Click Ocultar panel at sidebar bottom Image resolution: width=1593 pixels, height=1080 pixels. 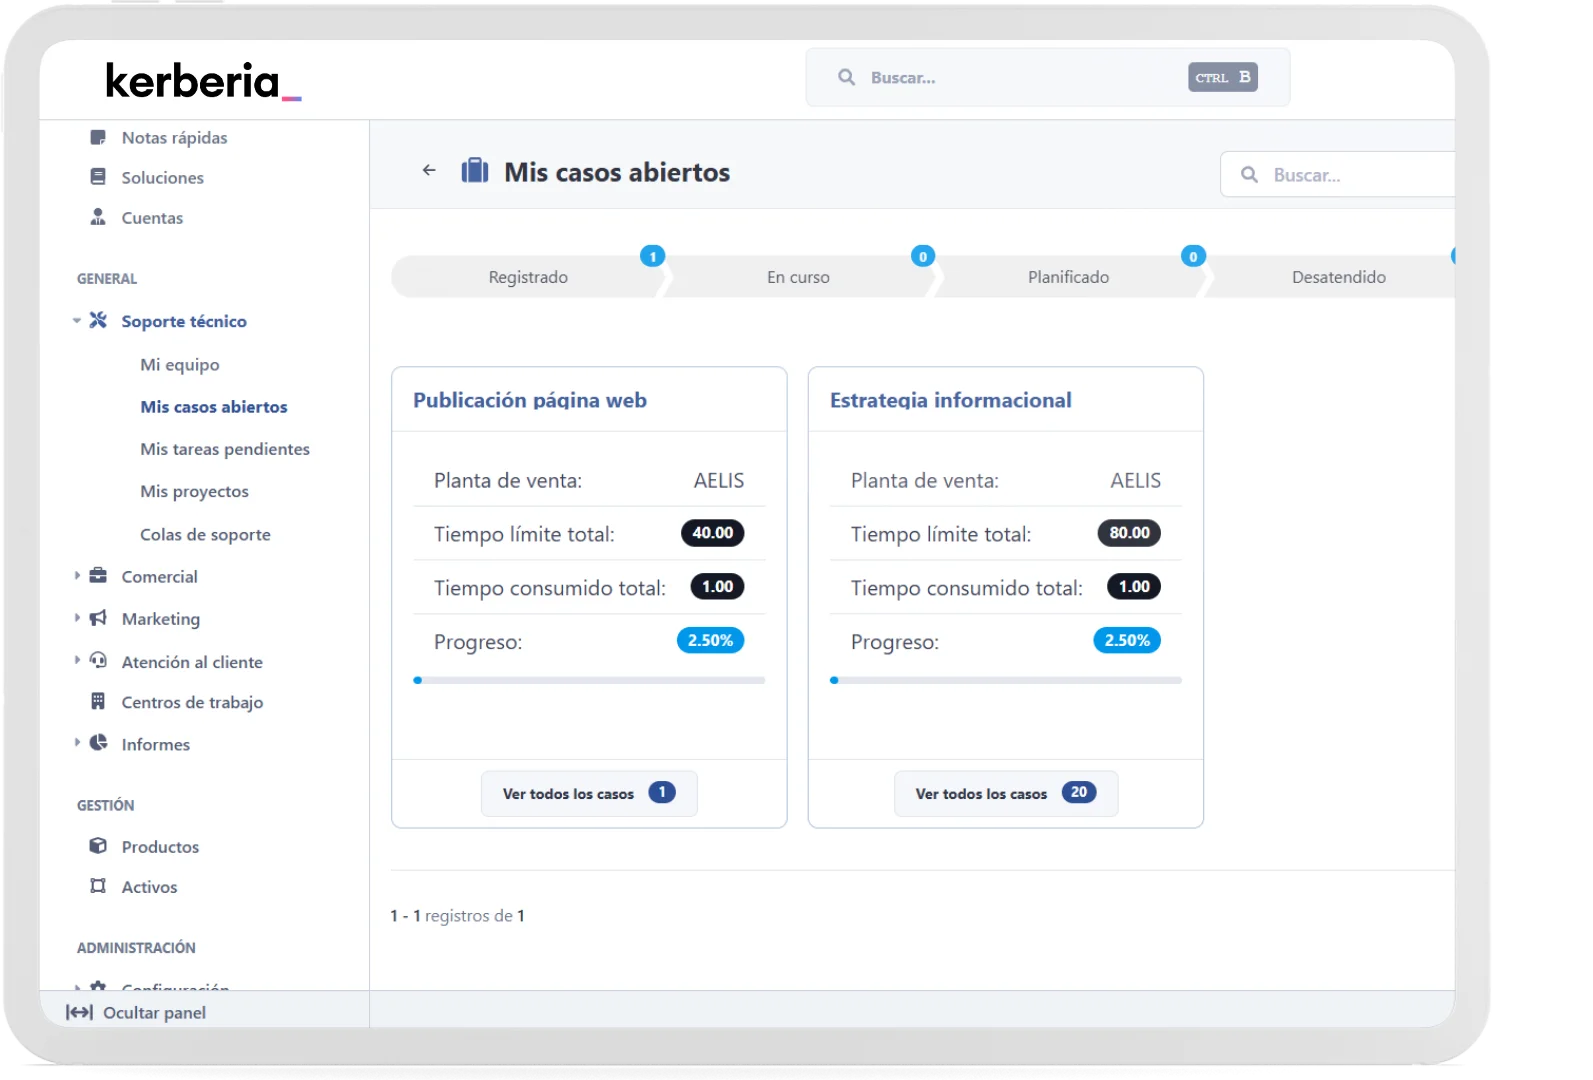(x=136, y=1012)
